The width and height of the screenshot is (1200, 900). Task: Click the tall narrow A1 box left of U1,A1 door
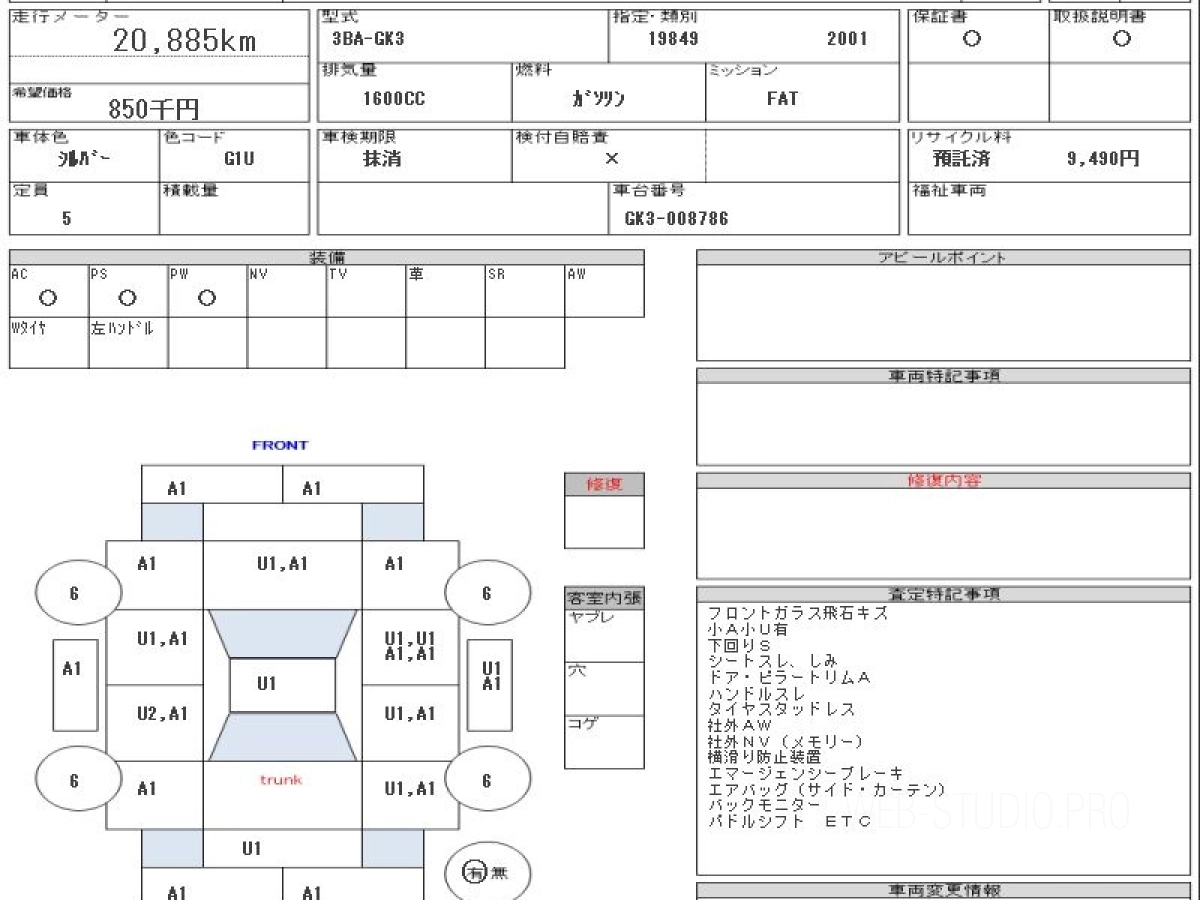pos(74,684)
